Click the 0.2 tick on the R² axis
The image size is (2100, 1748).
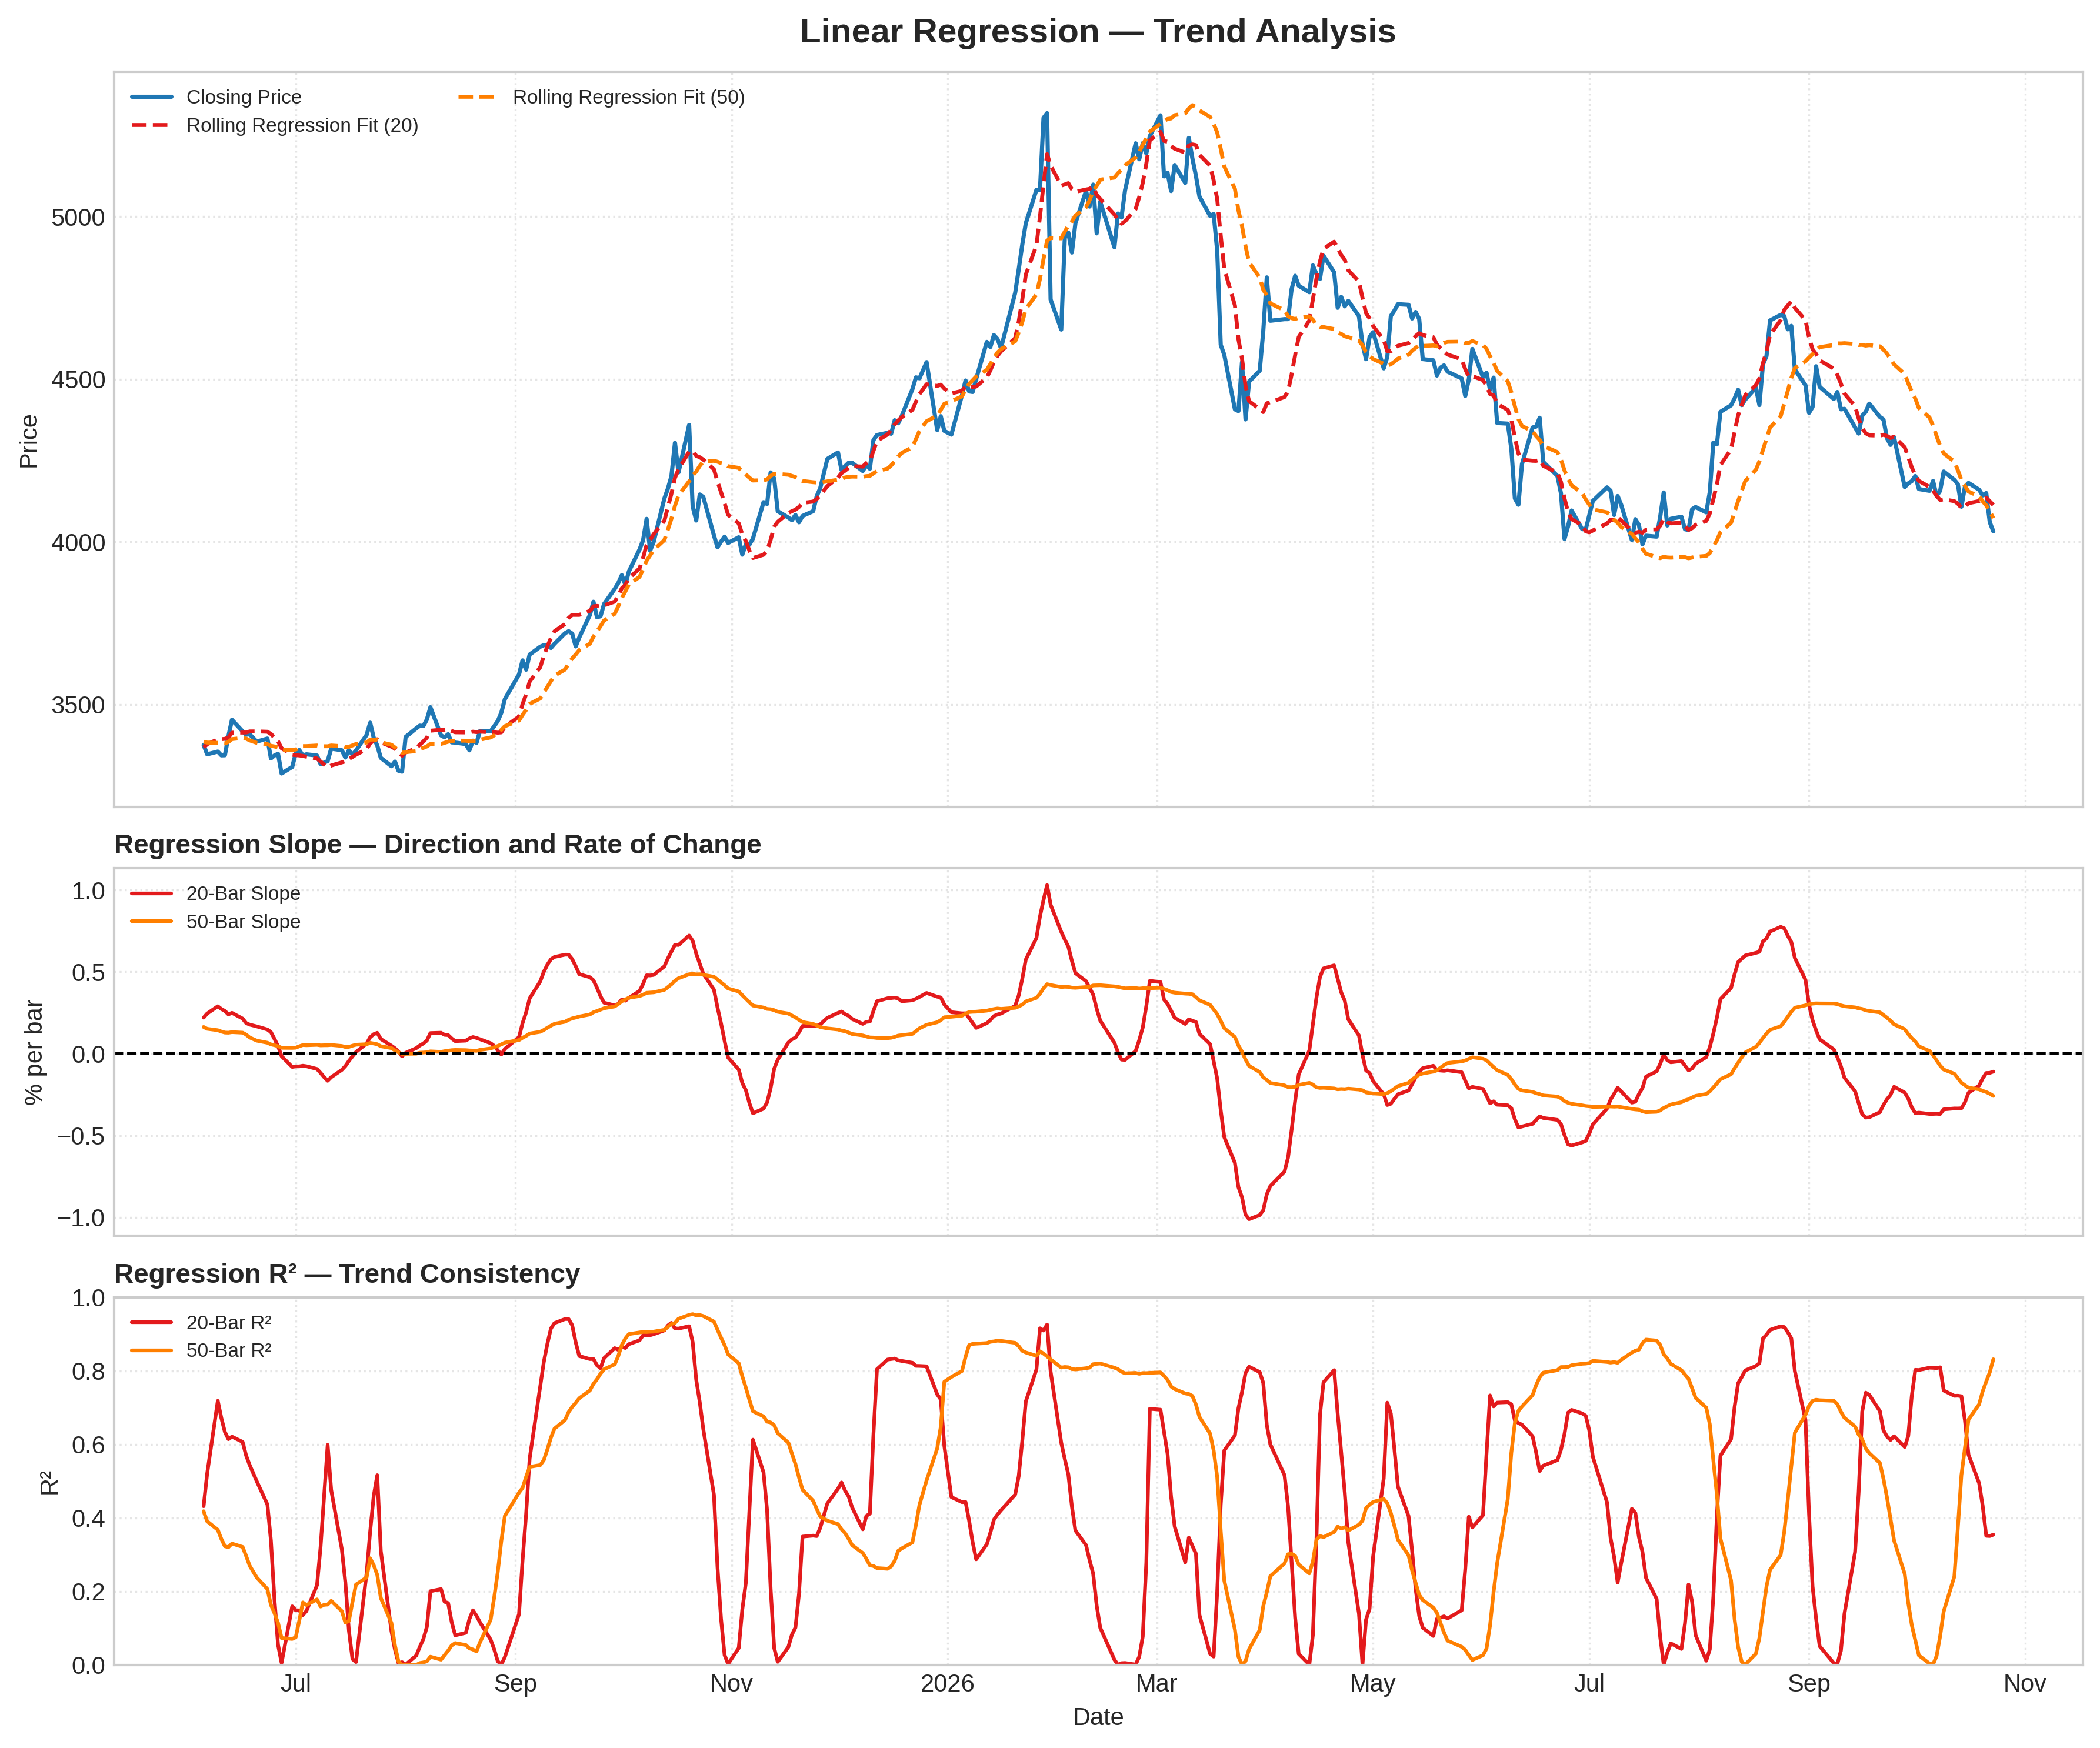point(88,1592)
